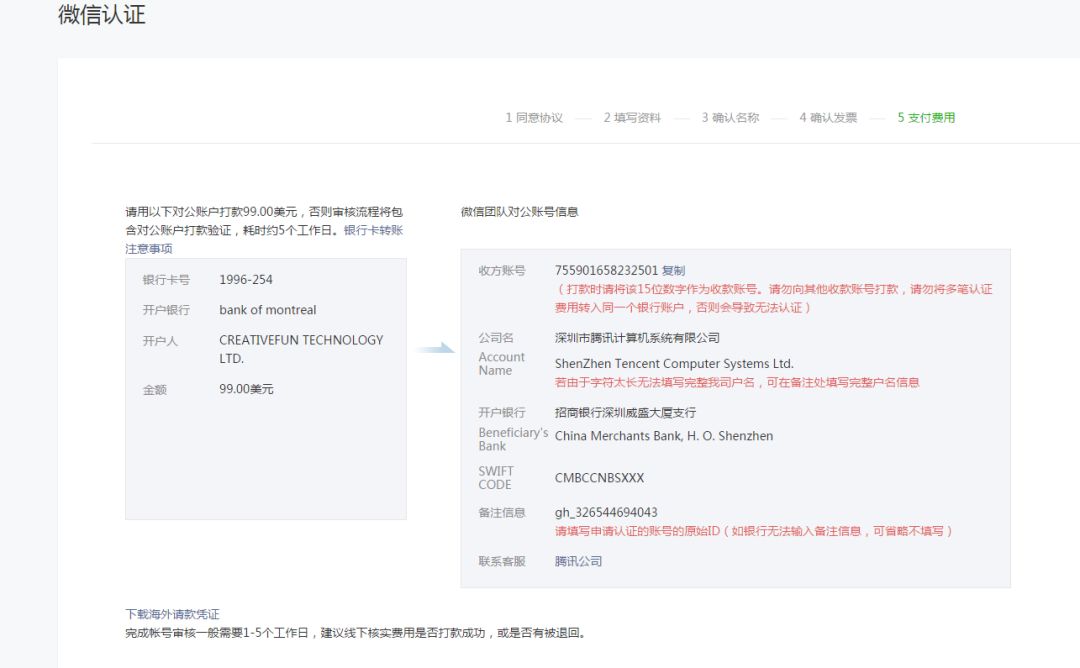Click the Account Name label
The height and width of the screenshot is (668, 1080).
pyautogui.click(x=501, y=364)
